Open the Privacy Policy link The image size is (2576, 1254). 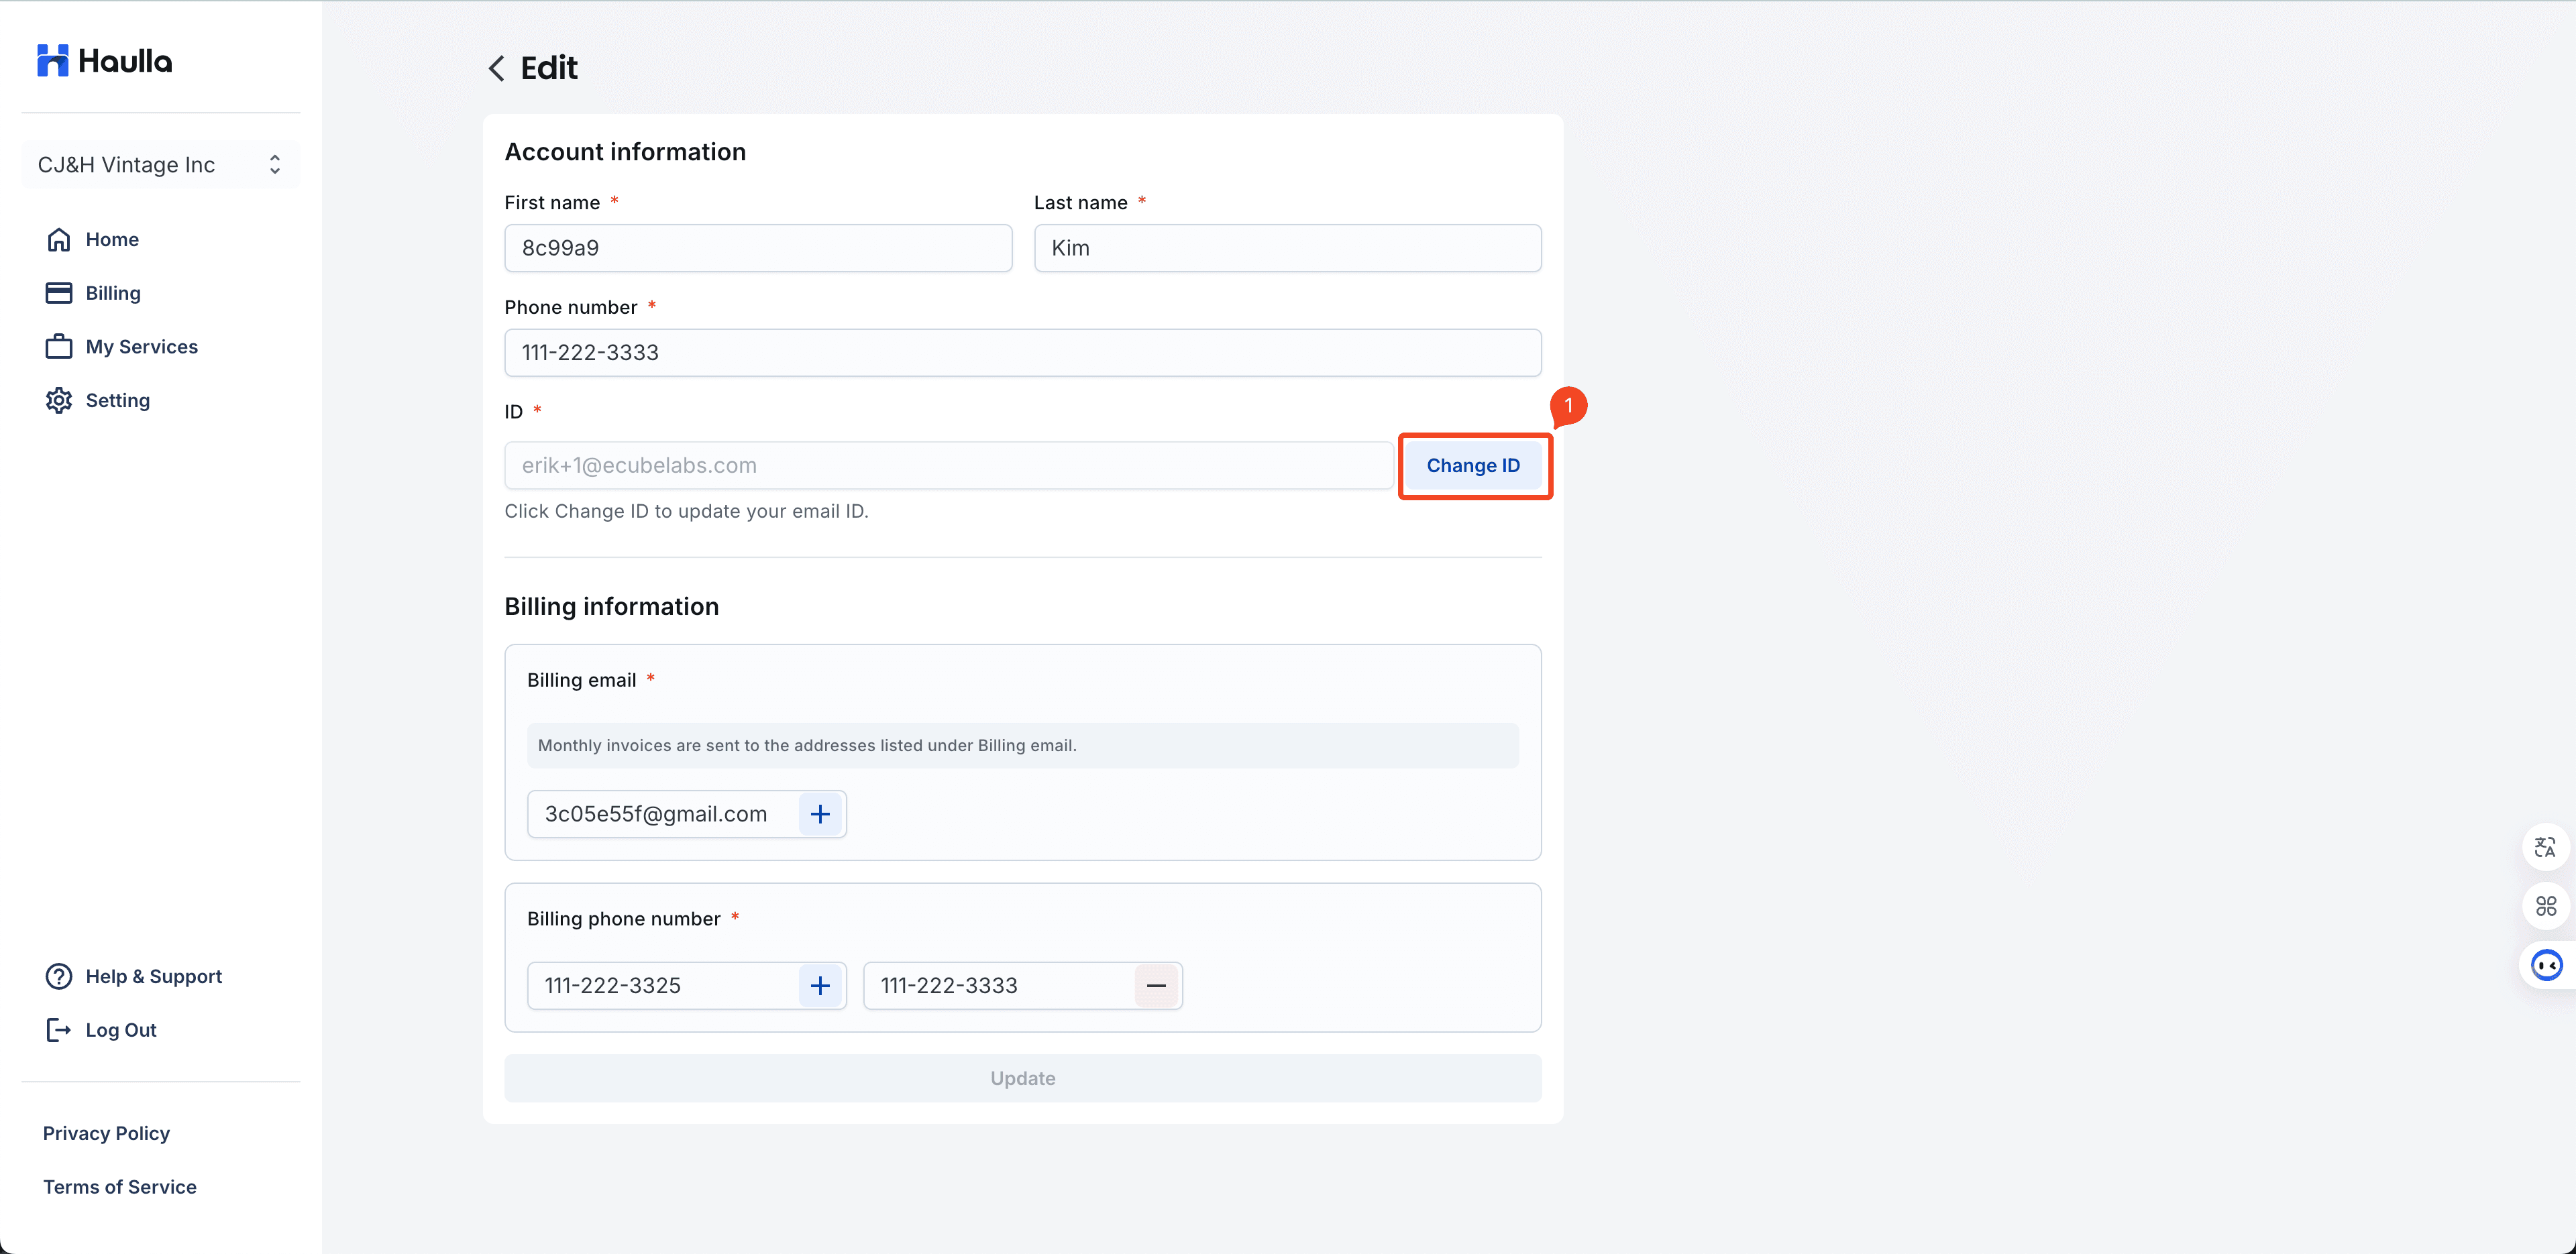coord(106,1133)
